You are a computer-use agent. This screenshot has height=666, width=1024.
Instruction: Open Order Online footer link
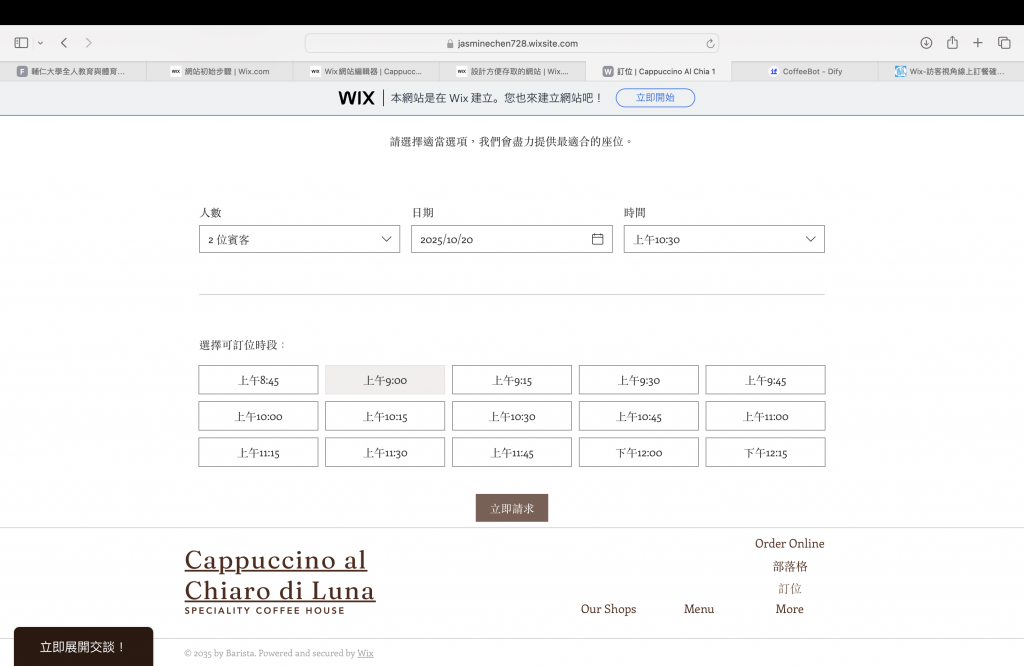pos(790,543)
